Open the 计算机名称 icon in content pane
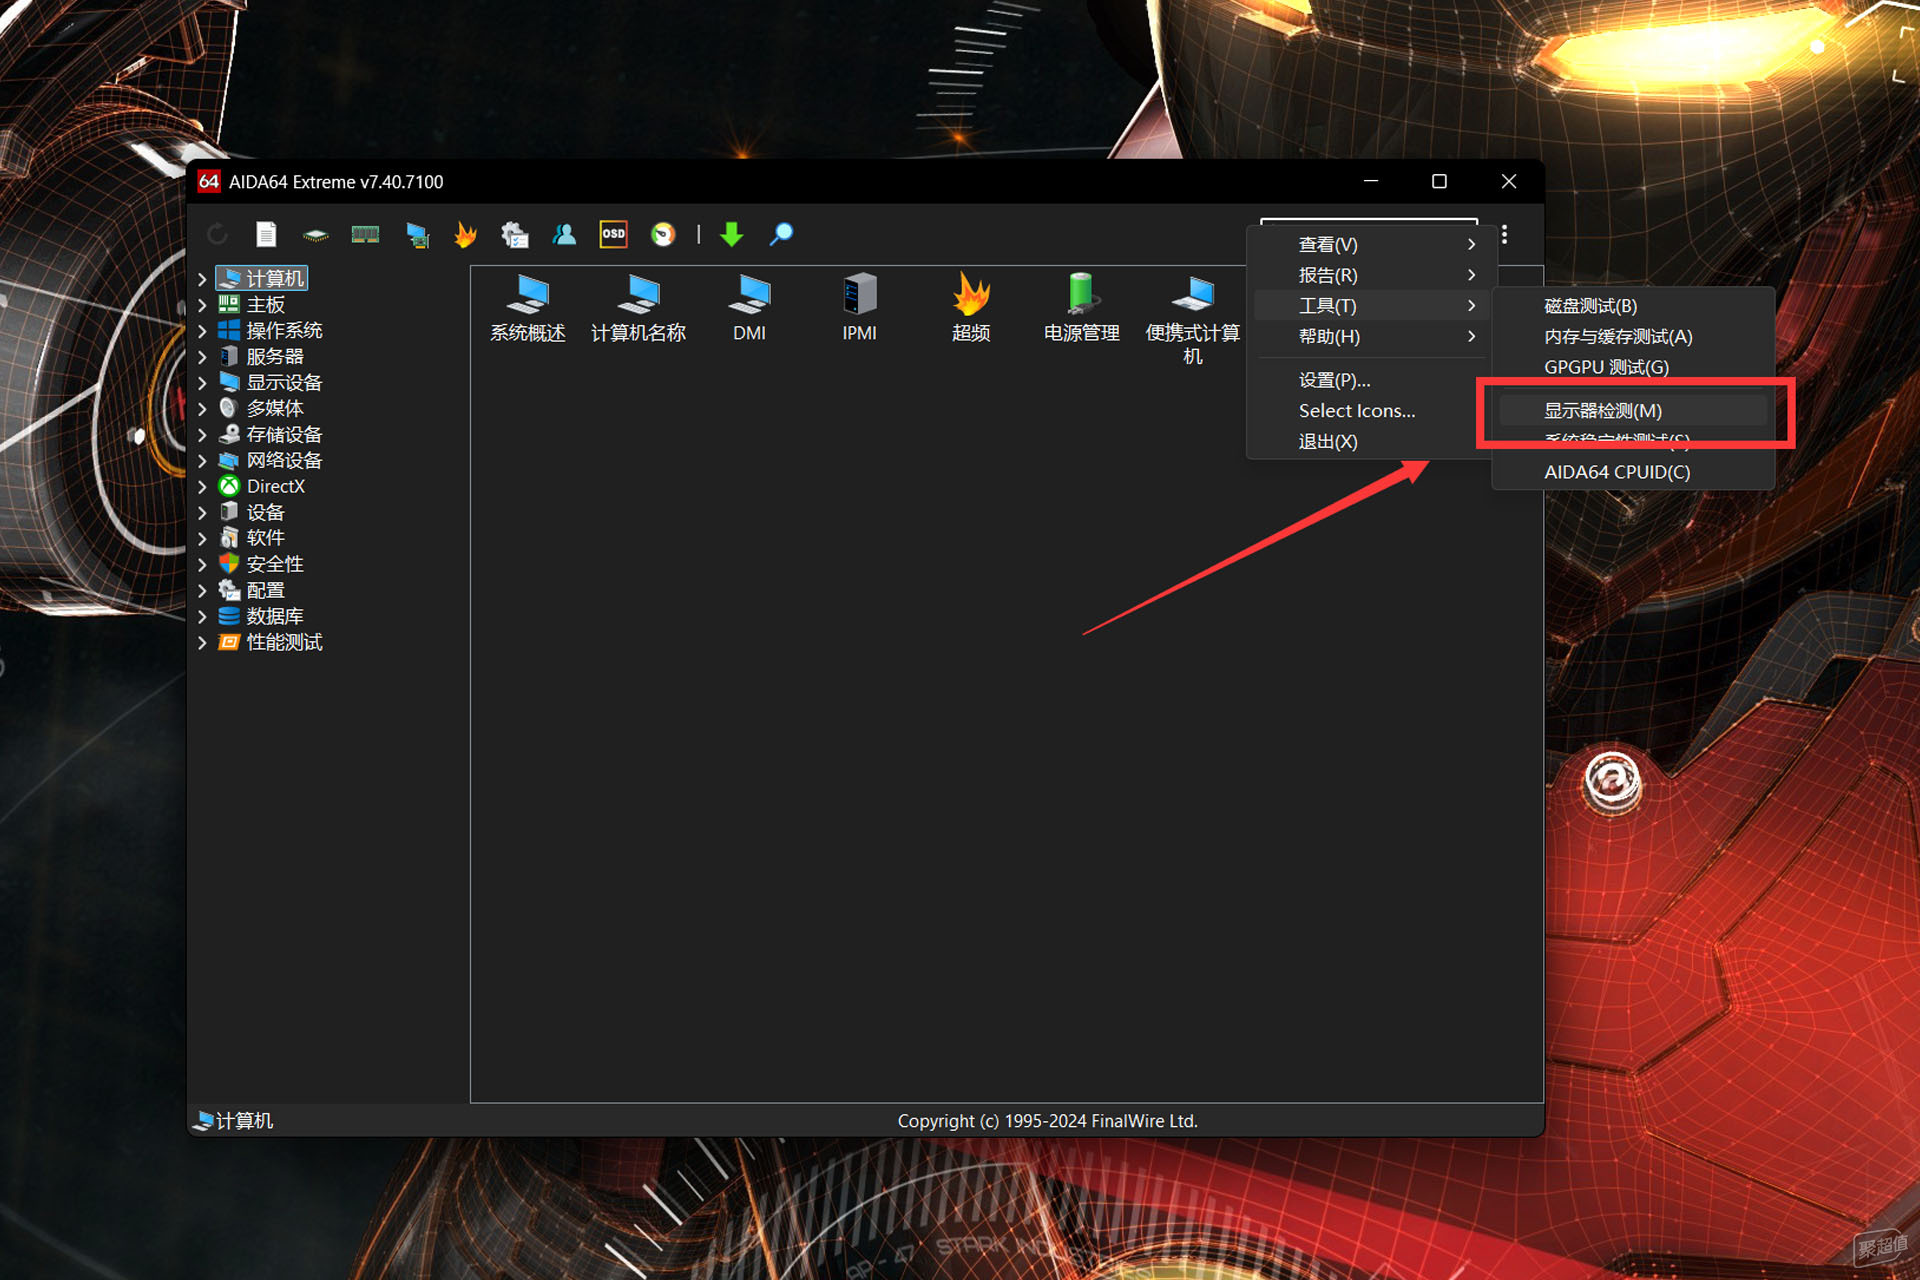The height and width of the screenshot is (1280, 1920). [x=638, y=308]
